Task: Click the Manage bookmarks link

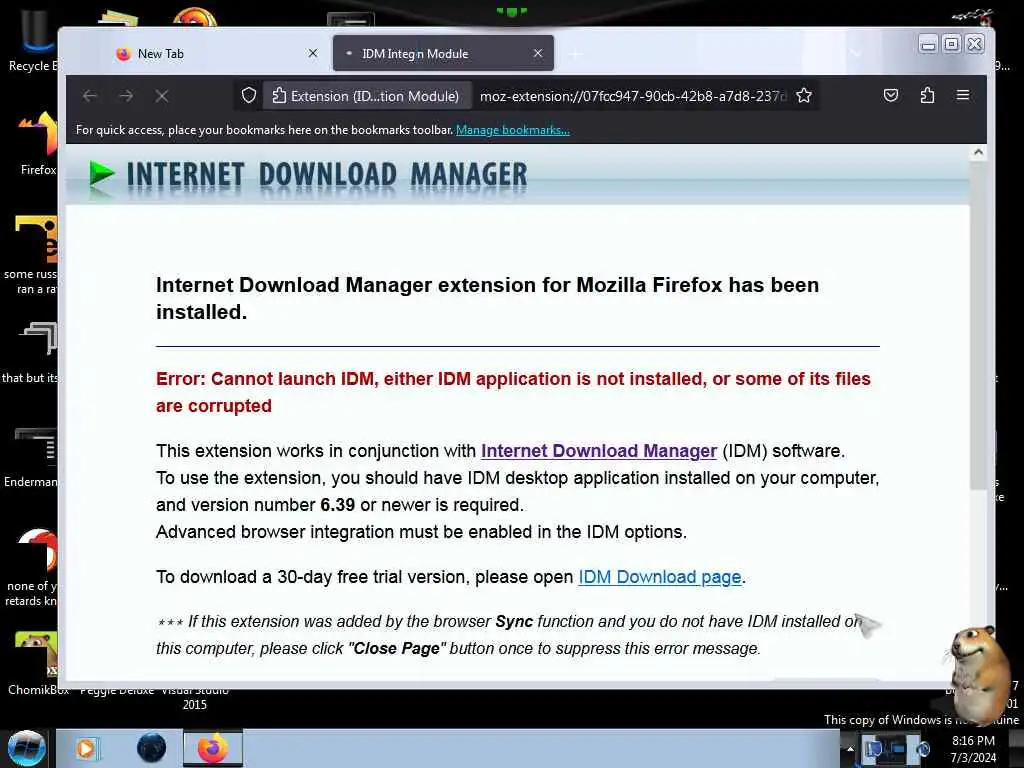Action: point(513,130)
